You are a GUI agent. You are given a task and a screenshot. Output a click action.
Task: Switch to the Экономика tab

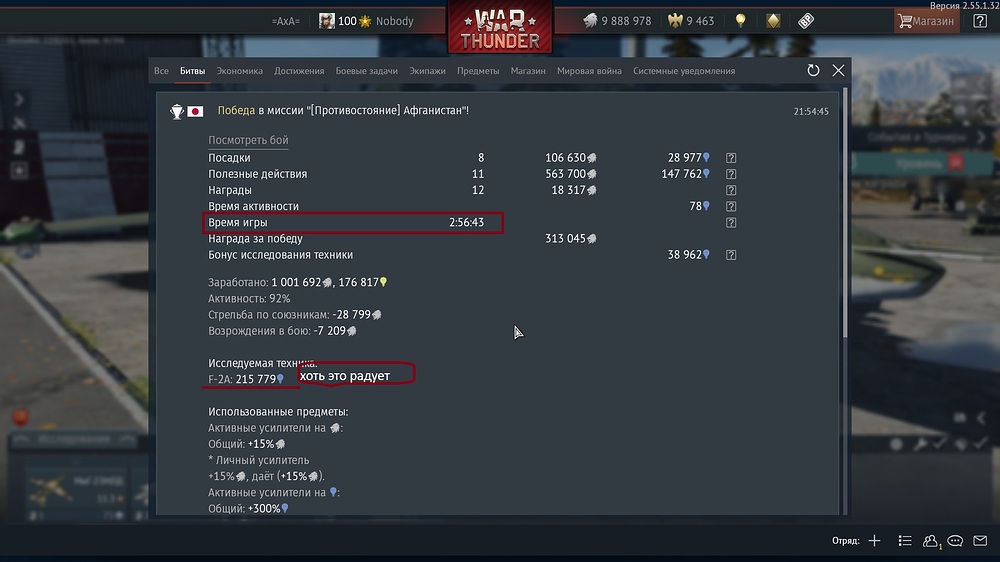pyautogui.click(x=239, y=71)
